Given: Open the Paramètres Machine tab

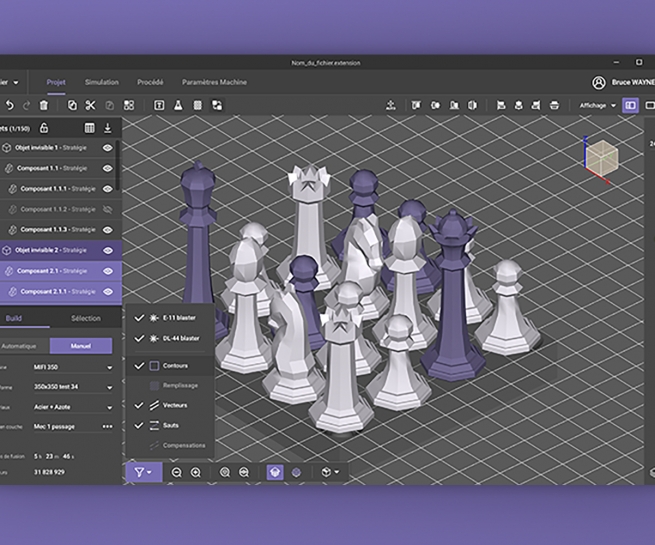Looking at the screenshot, I should (x=214, y=82).
